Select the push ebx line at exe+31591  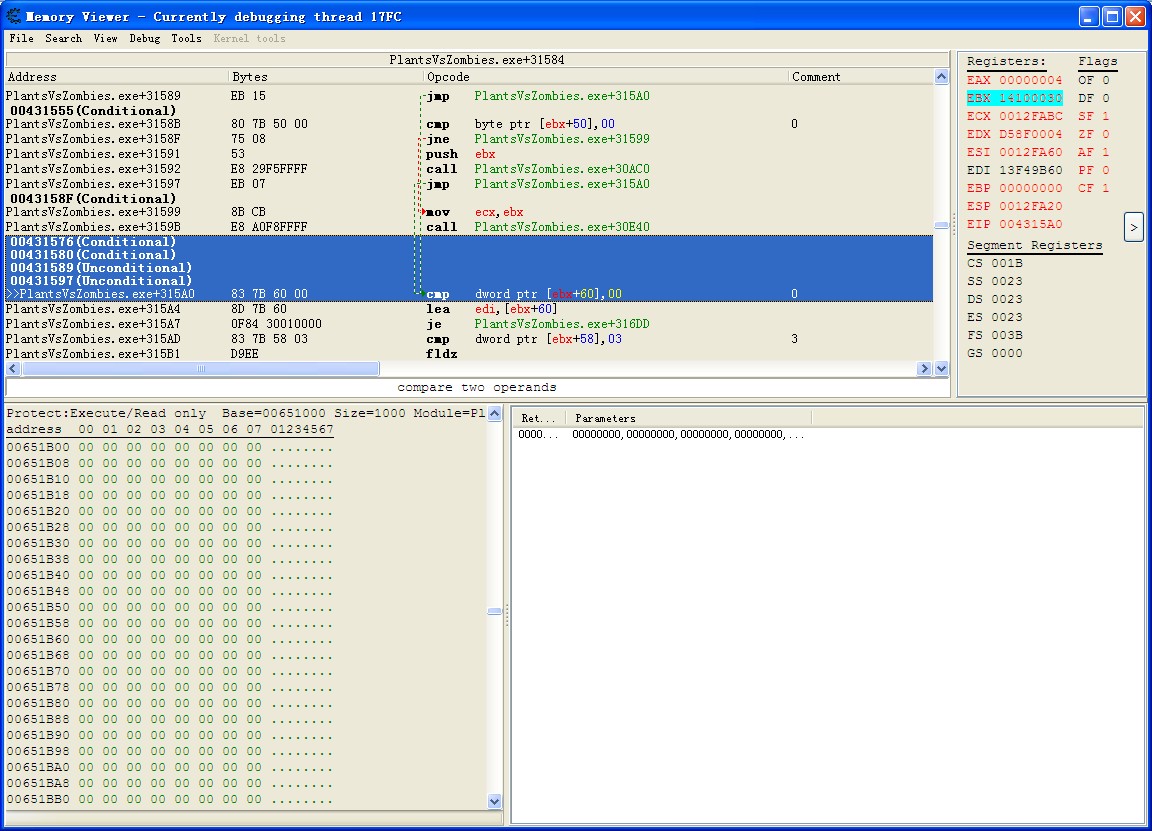pos(469,154)
